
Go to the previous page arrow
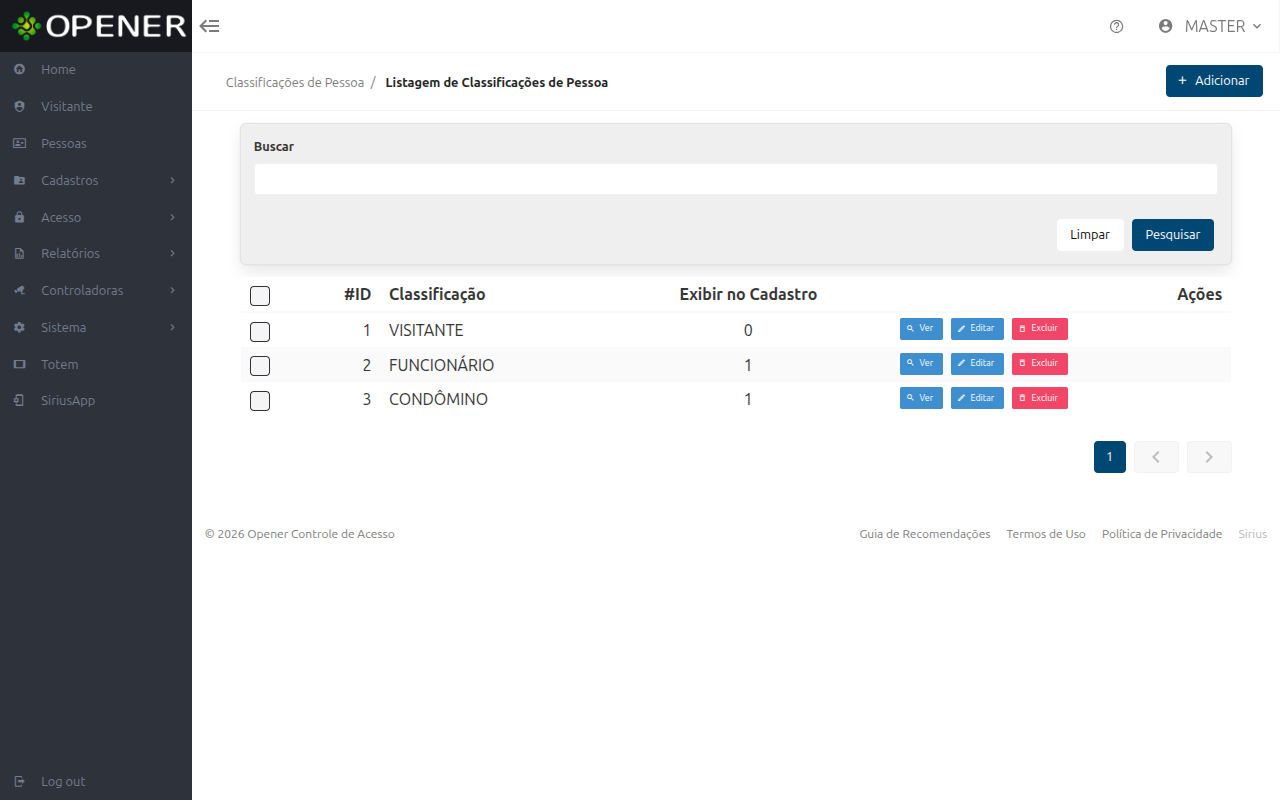1156,457
